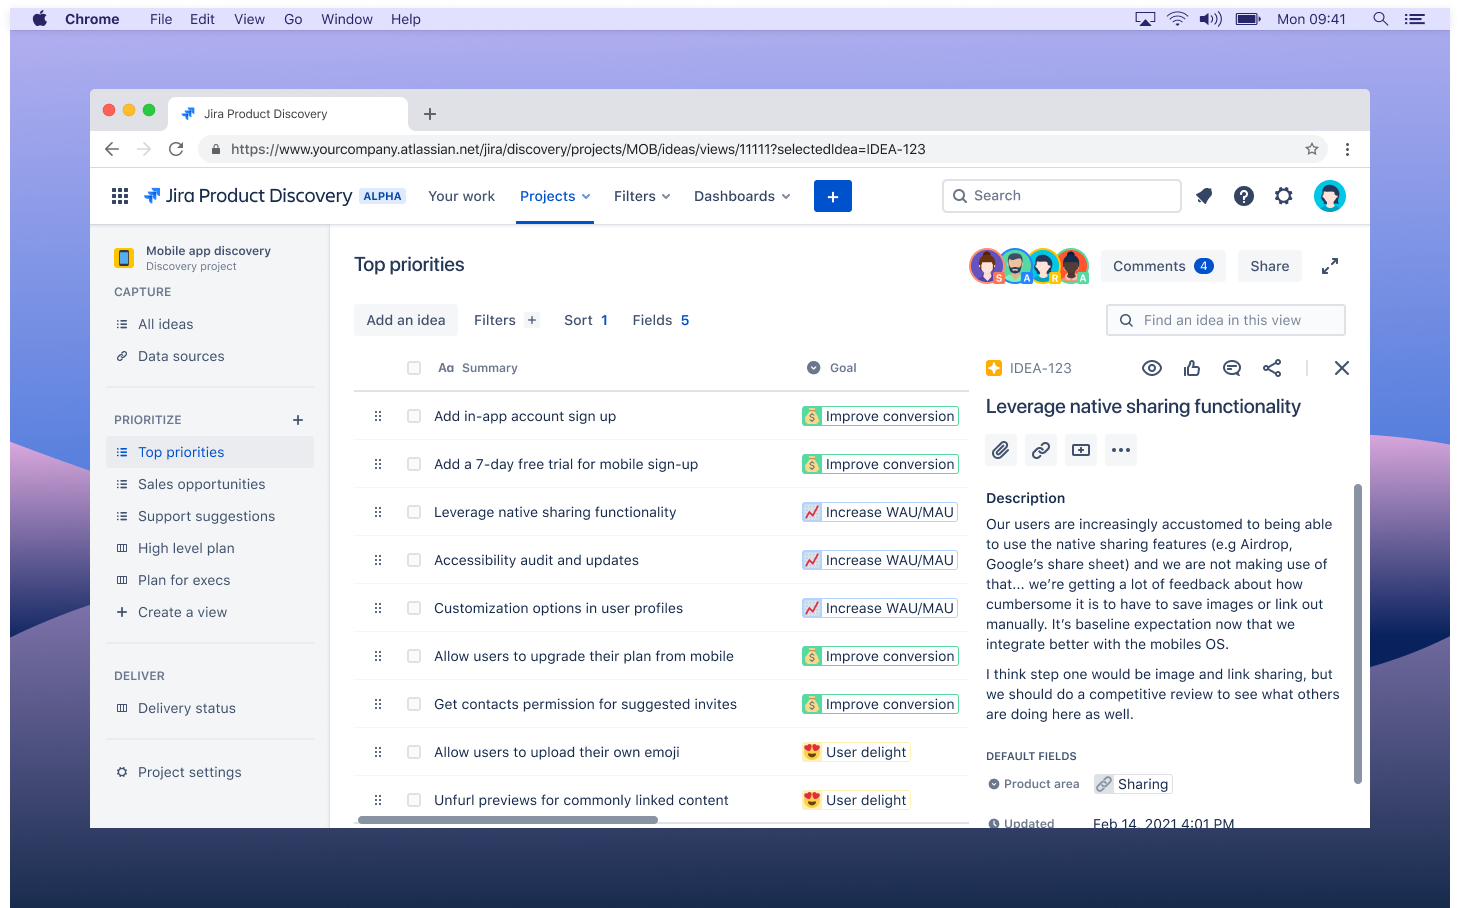
Task: Expand the Filters dropdown in the top nav
Action: tap(642, 196)
